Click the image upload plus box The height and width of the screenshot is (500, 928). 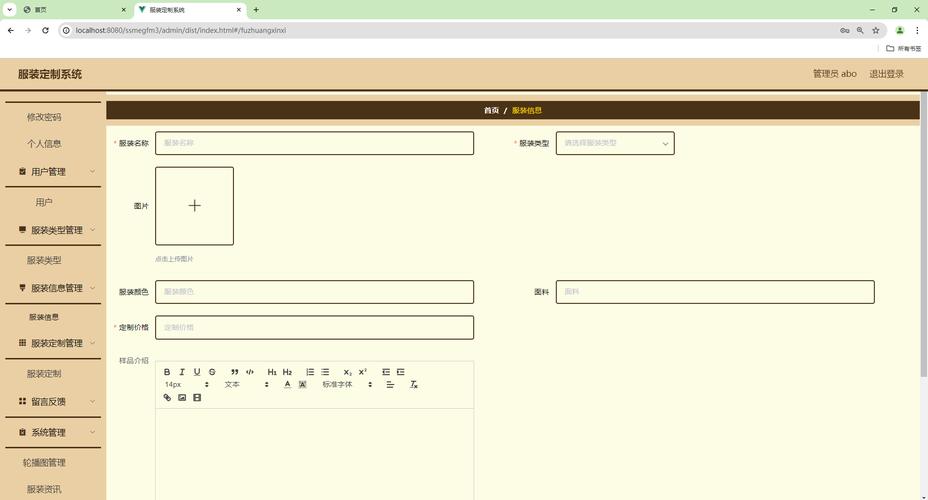pyautogui.click(x=194, y=206)
